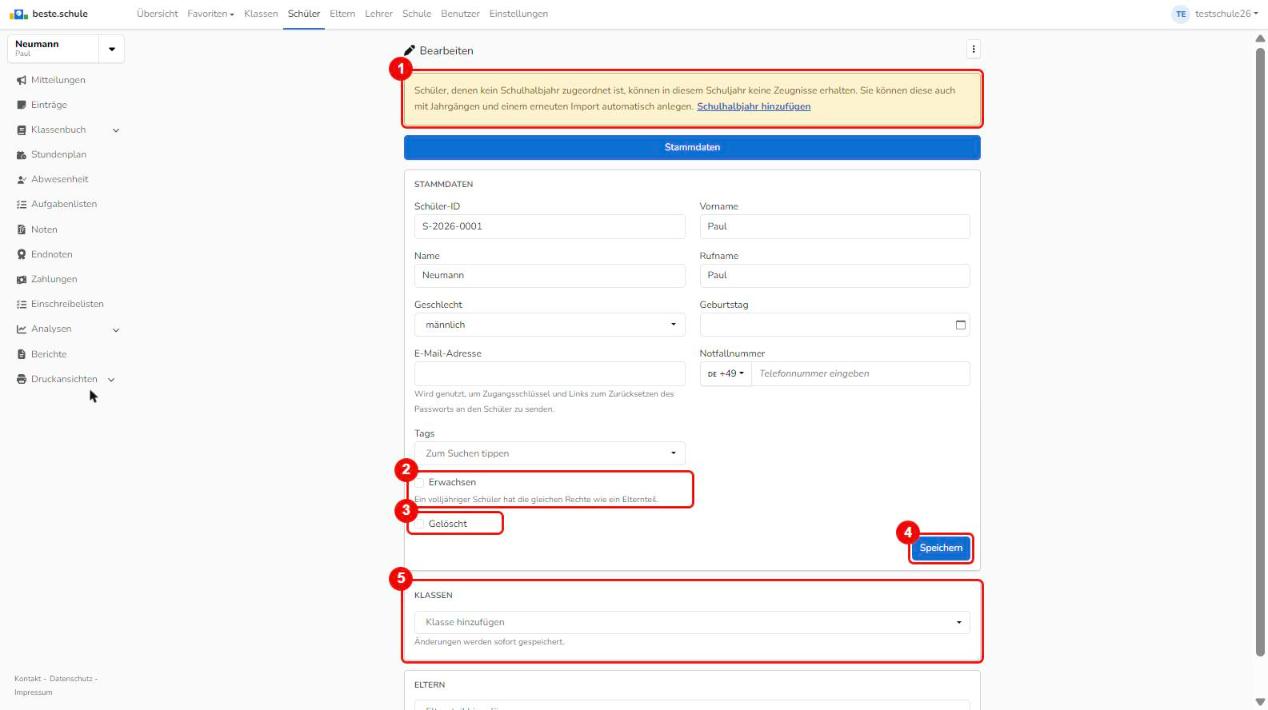Click the Analysen chart icon
Screen dimensions: 1268x710
tap(22, 329)
